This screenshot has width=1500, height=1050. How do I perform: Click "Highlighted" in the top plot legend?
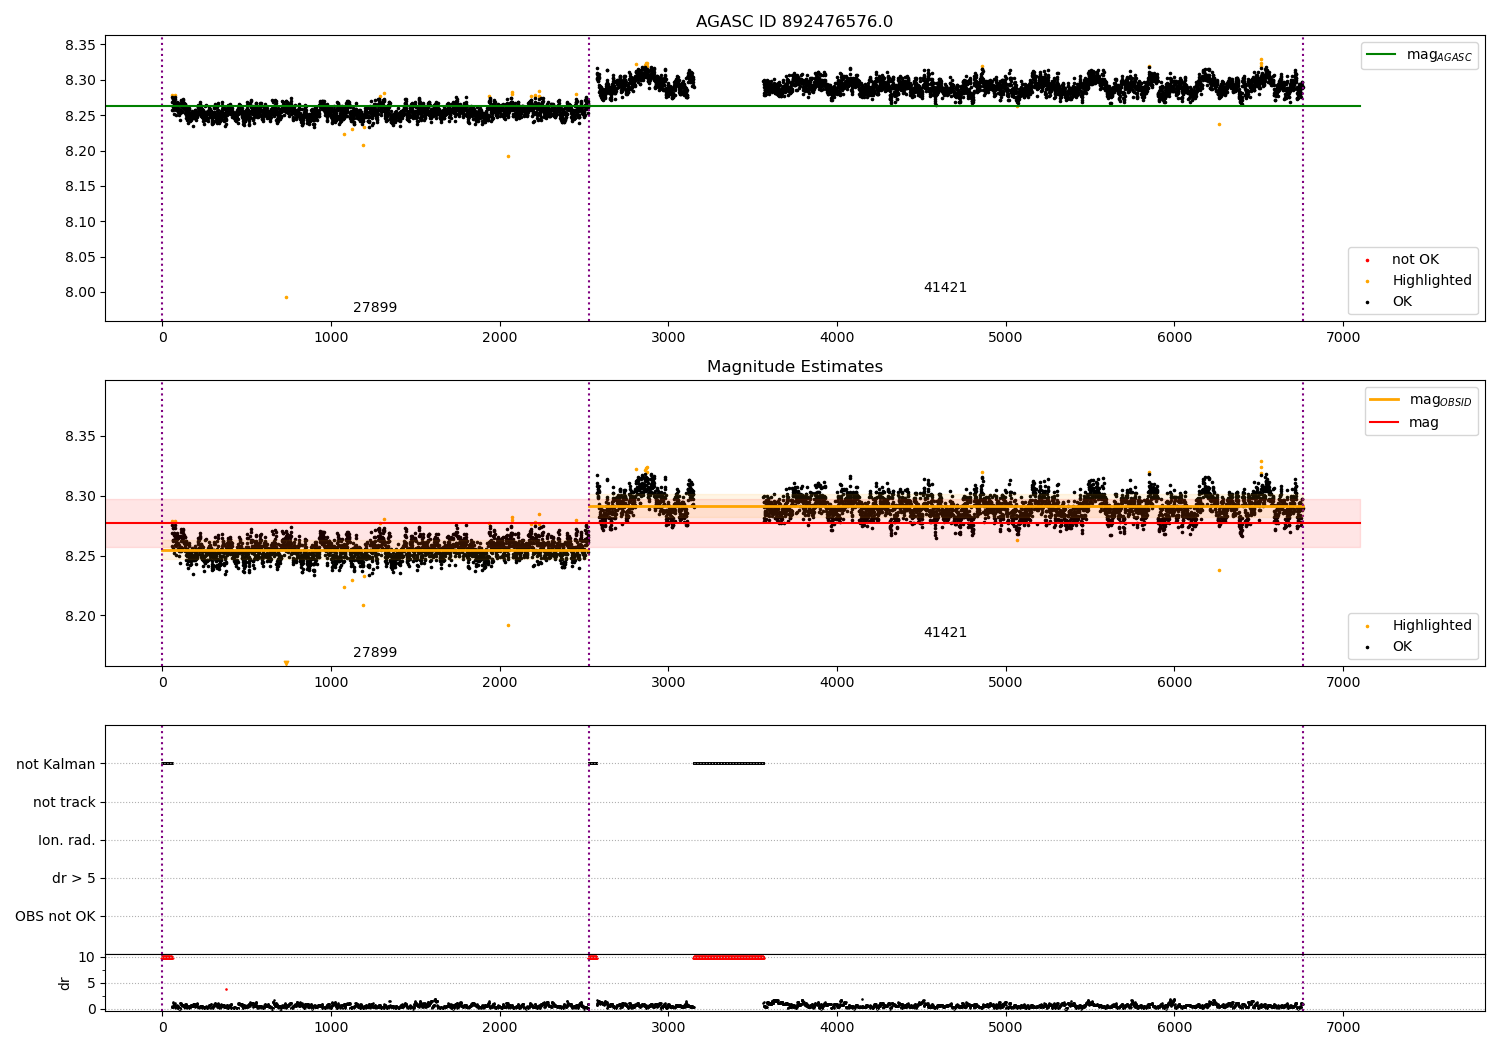[1432, 281]
